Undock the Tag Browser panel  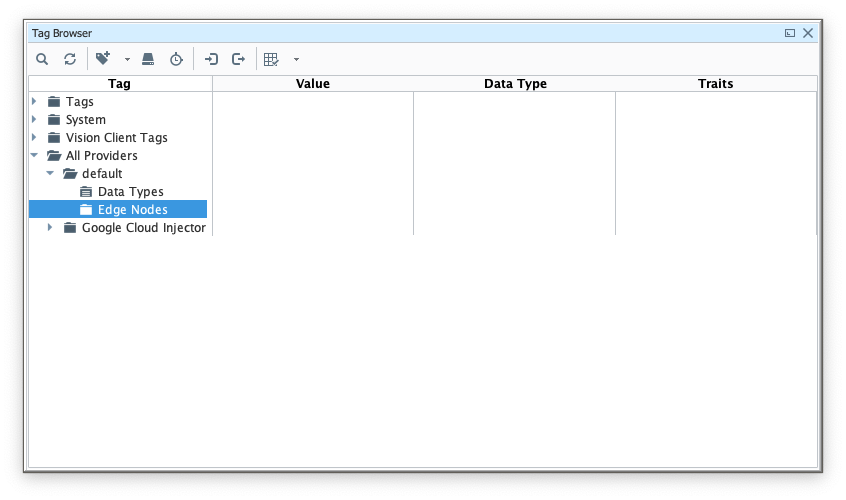790,33
